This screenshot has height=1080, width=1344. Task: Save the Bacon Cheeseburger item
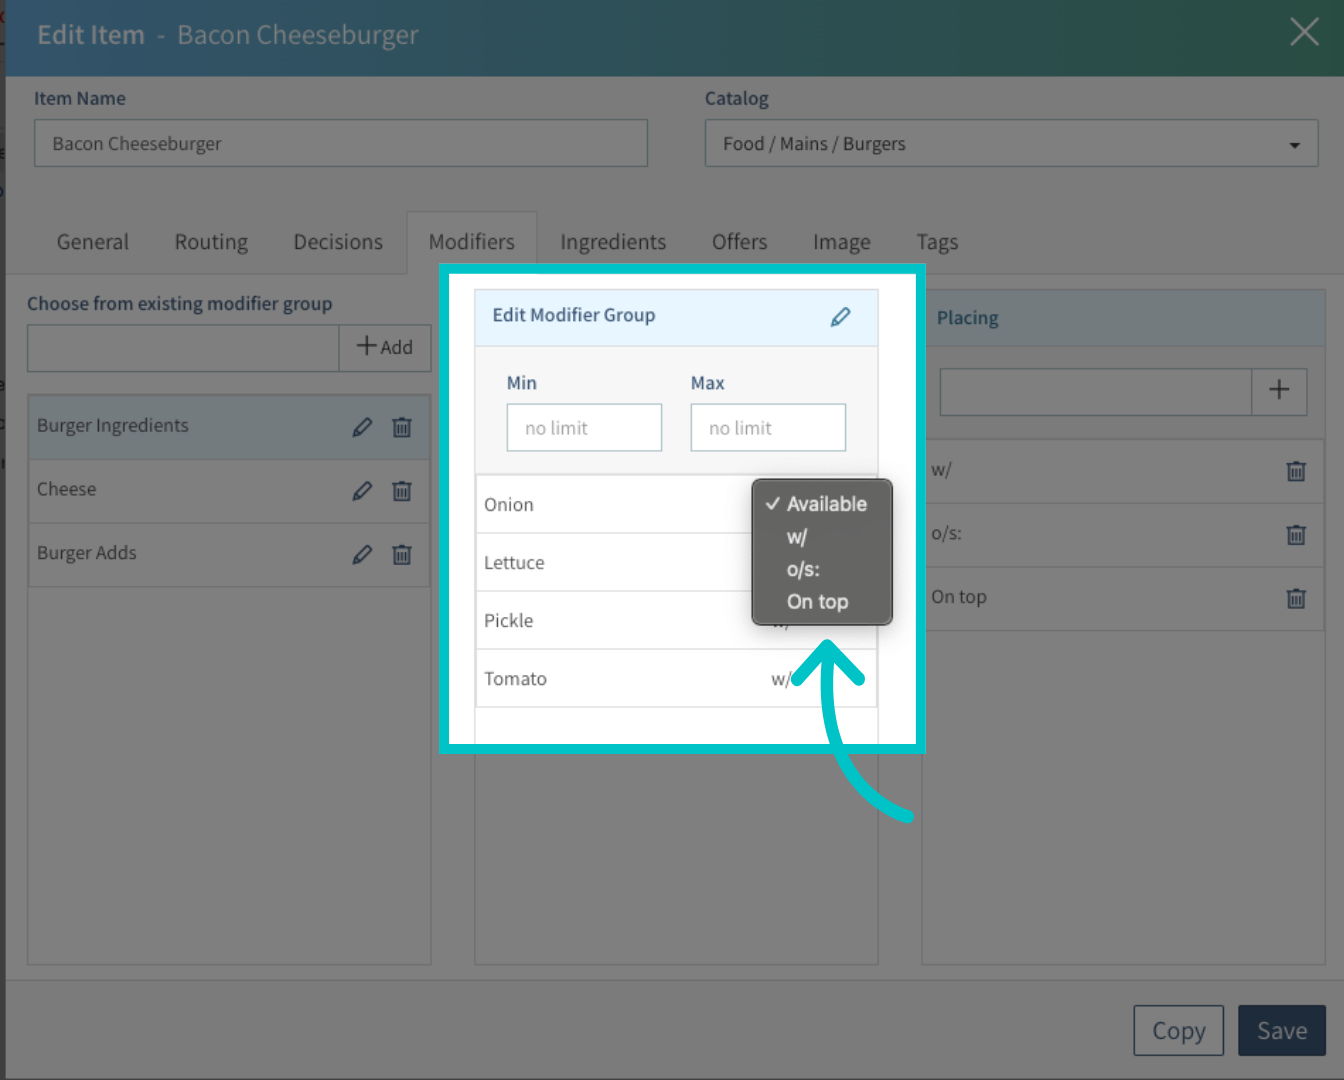click(1282, 1030)
